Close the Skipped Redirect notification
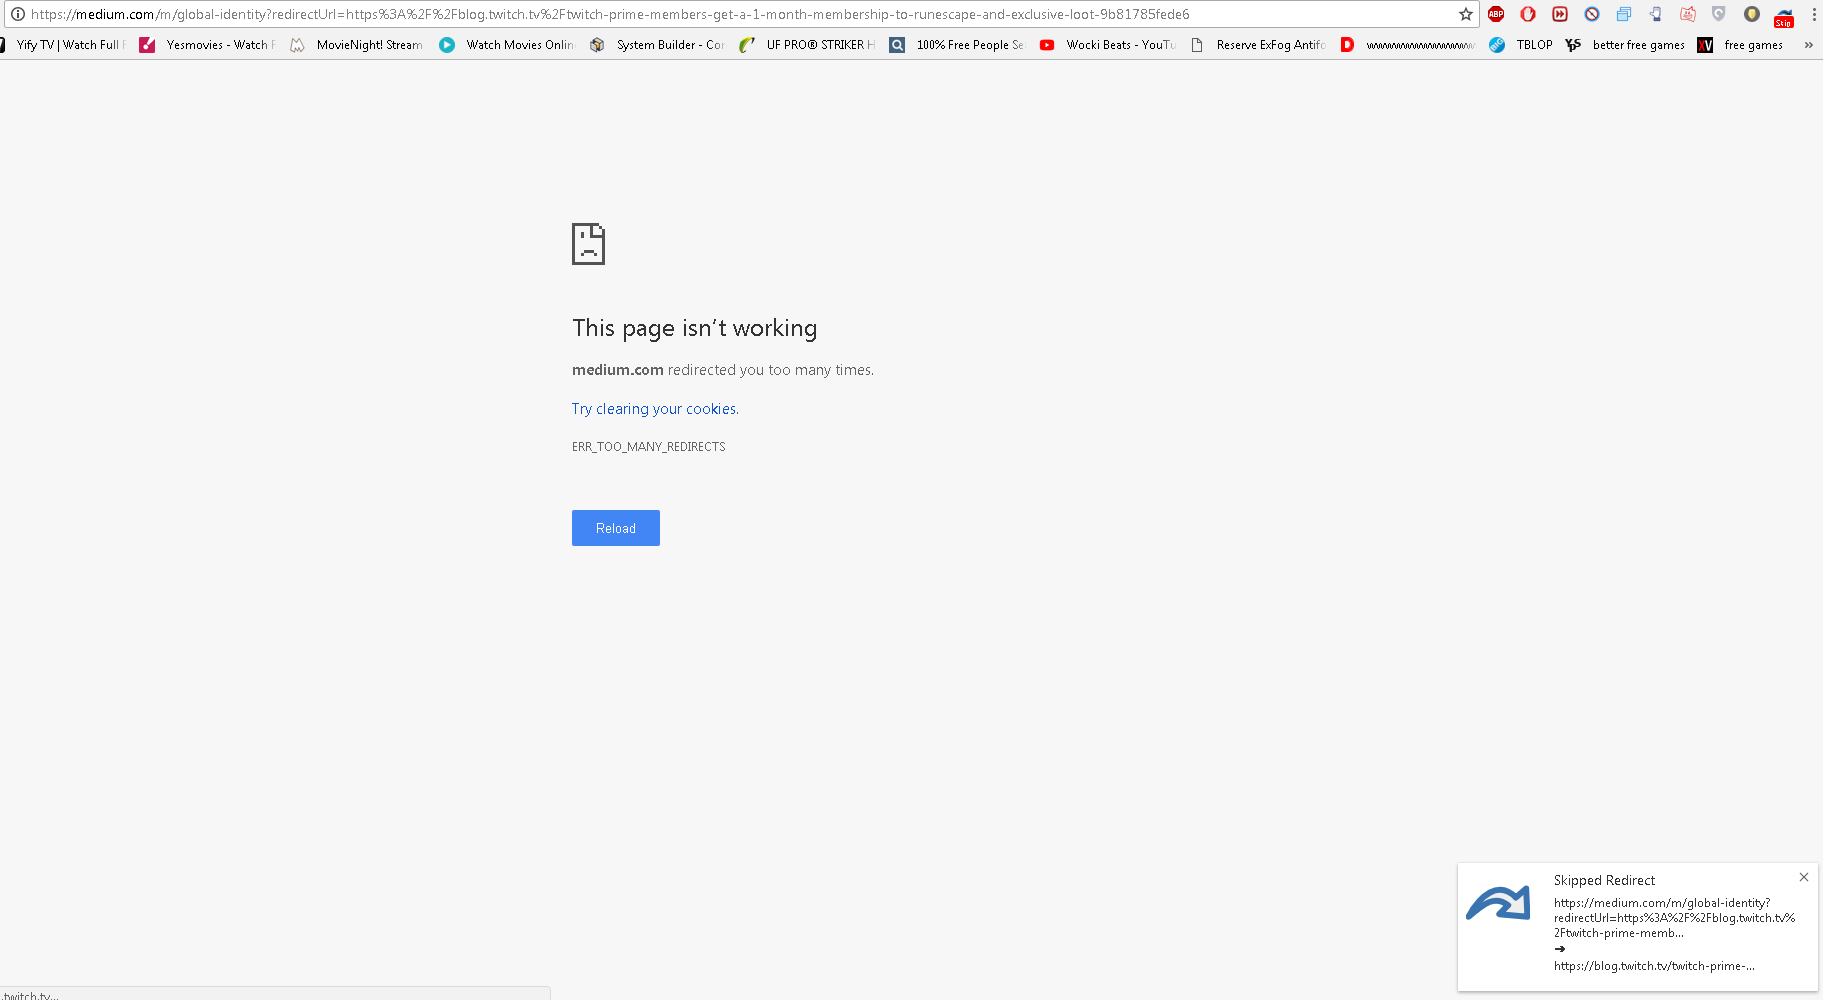 coord(1804,877)
